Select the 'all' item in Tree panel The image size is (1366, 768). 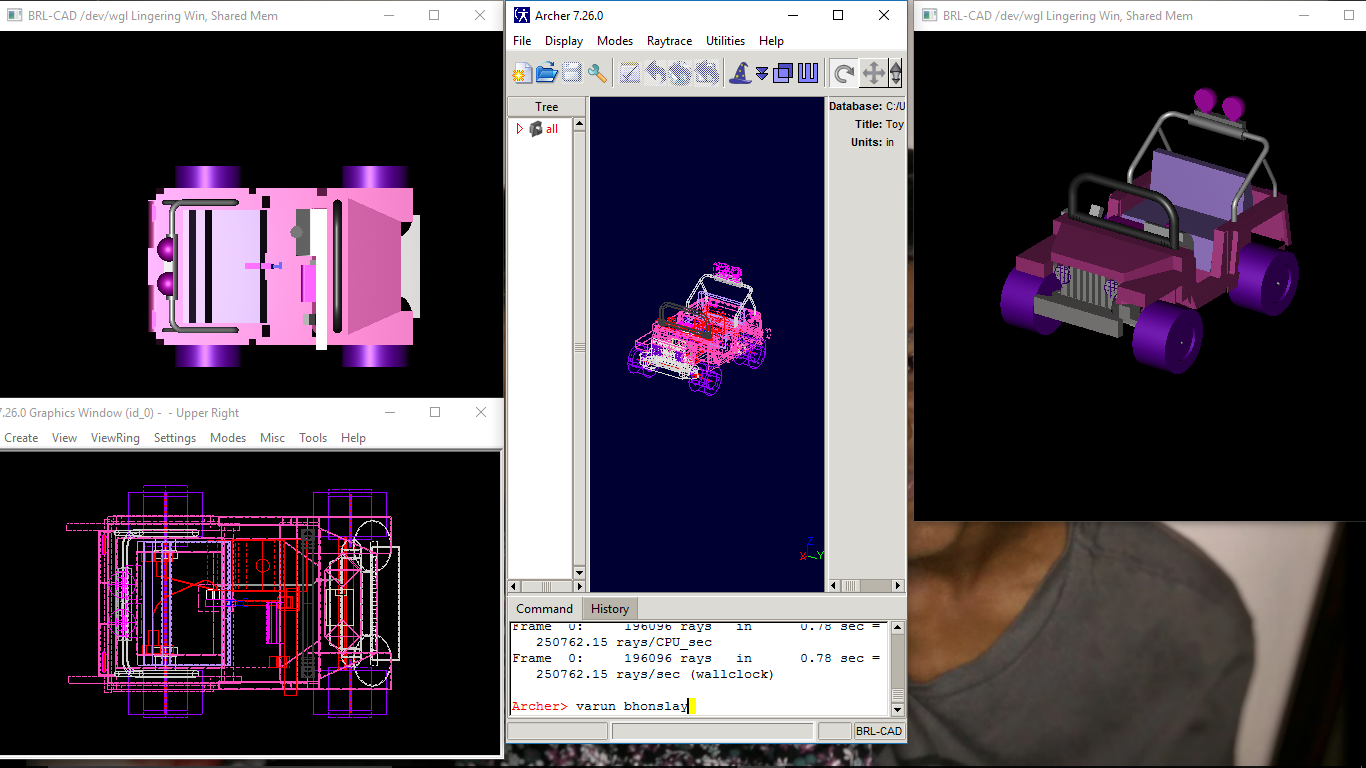552,129
